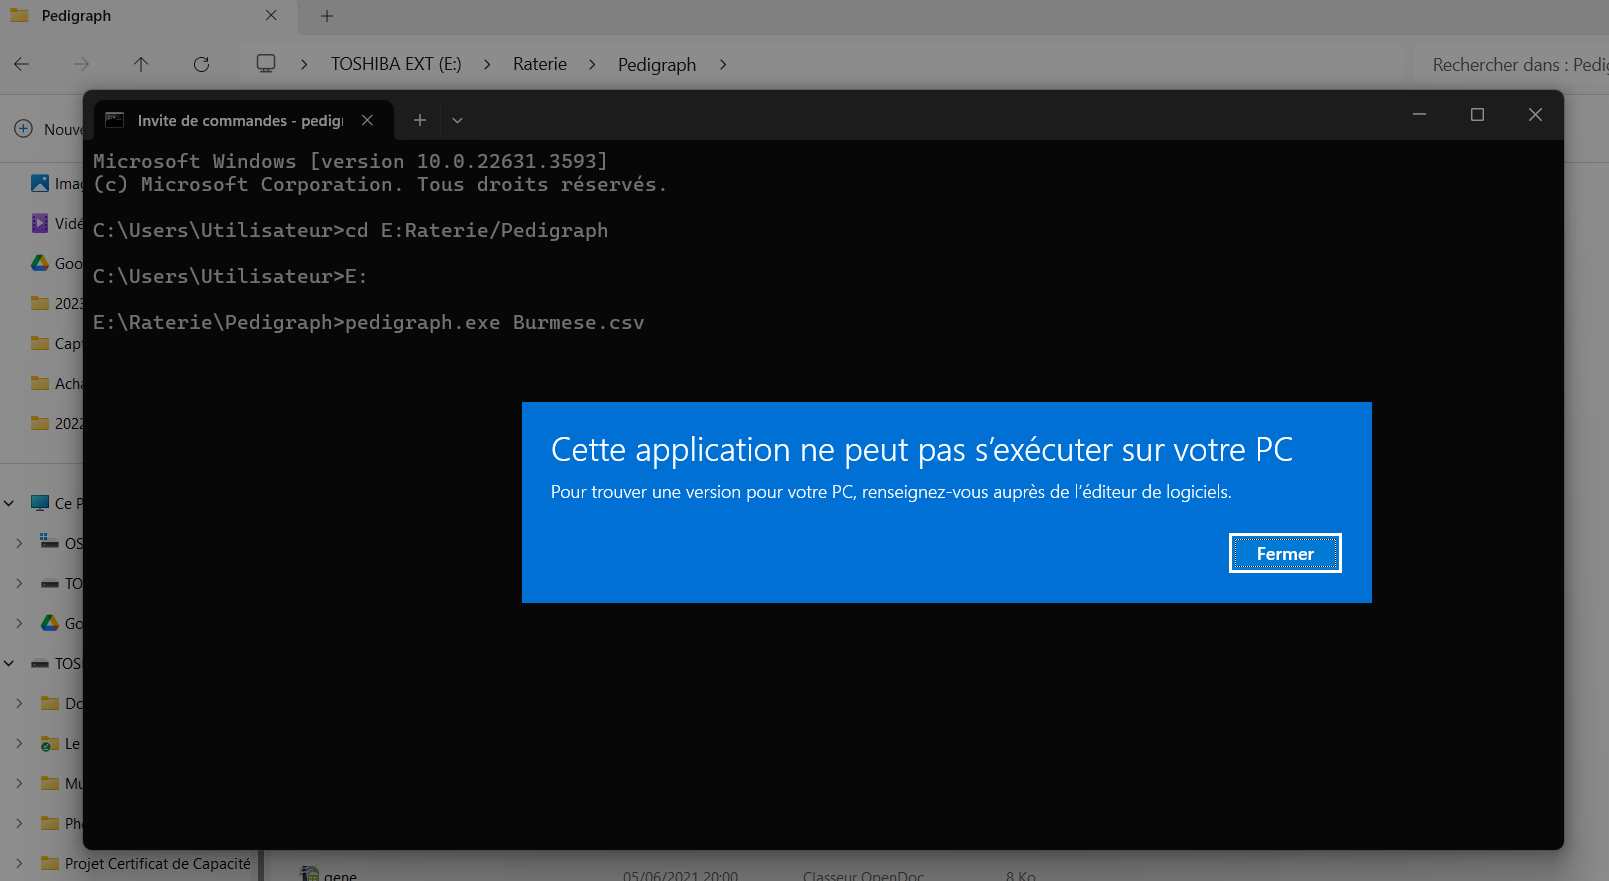Navigate to Raterie in the breadcrumb
The image size is (1609, 881).
[540, 64]
